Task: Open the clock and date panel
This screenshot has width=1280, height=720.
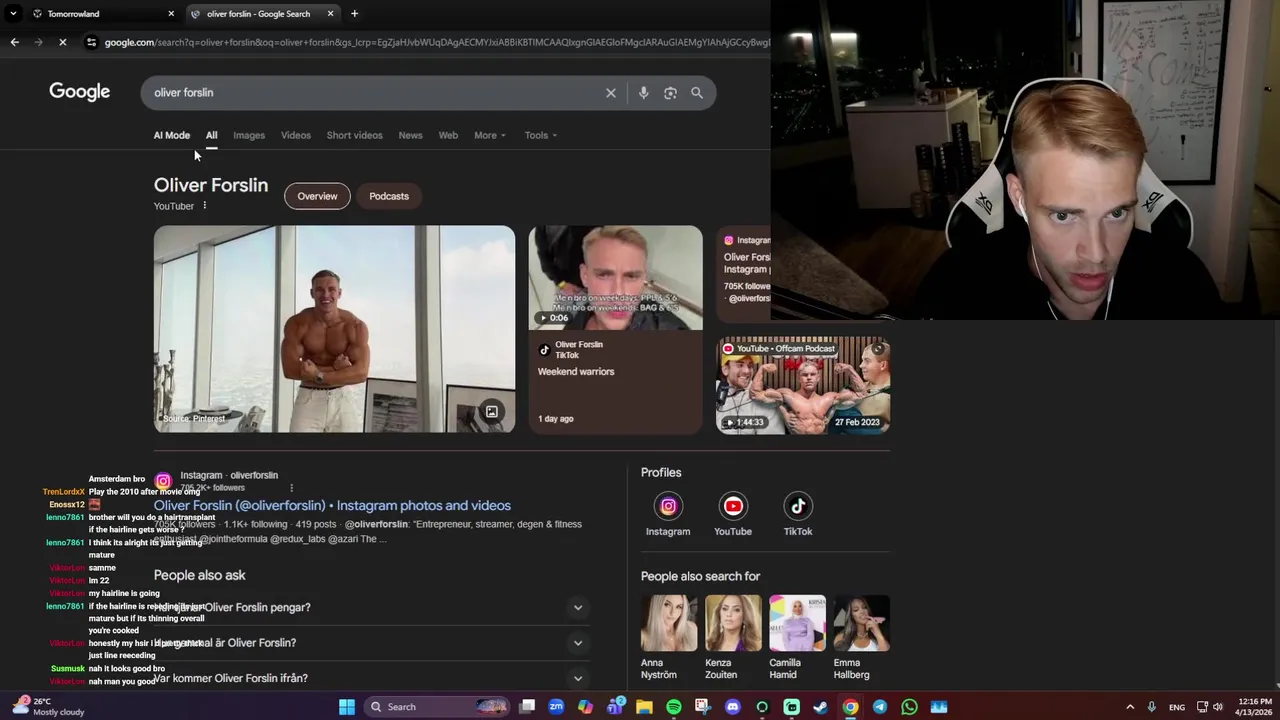Action: [1254, 707]
